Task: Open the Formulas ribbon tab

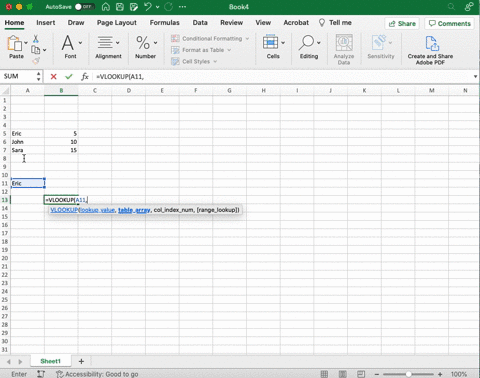Action: pyautogui.click(x=164, y=23)
